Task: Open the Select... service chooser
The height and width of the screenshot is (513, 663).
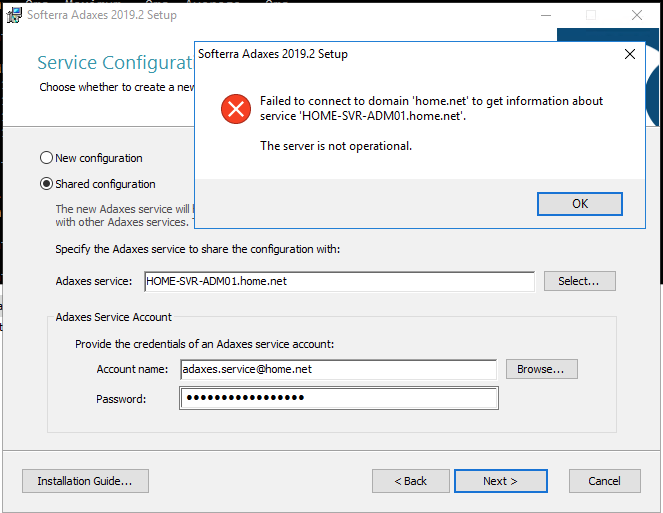Action: tap(579, 281)
